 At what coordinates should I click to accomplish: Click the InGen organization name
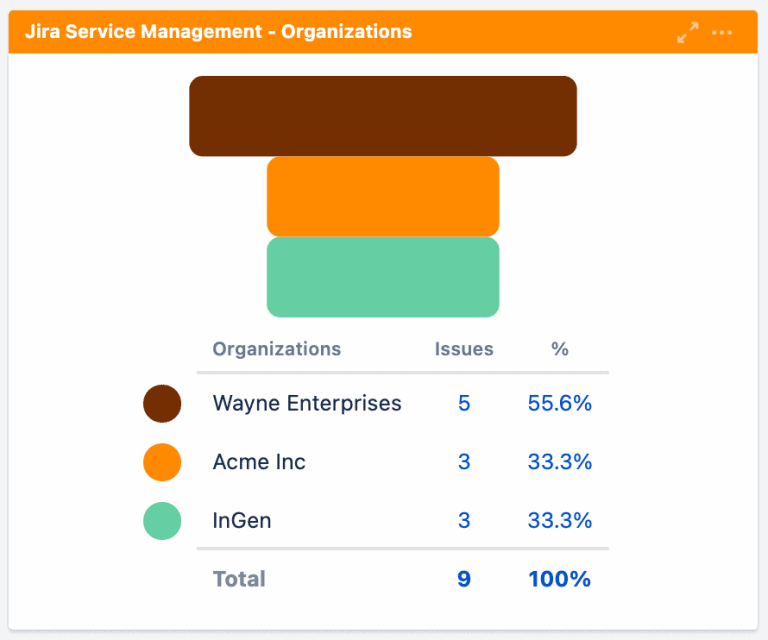pyautogui.click(x=242, y=520)
